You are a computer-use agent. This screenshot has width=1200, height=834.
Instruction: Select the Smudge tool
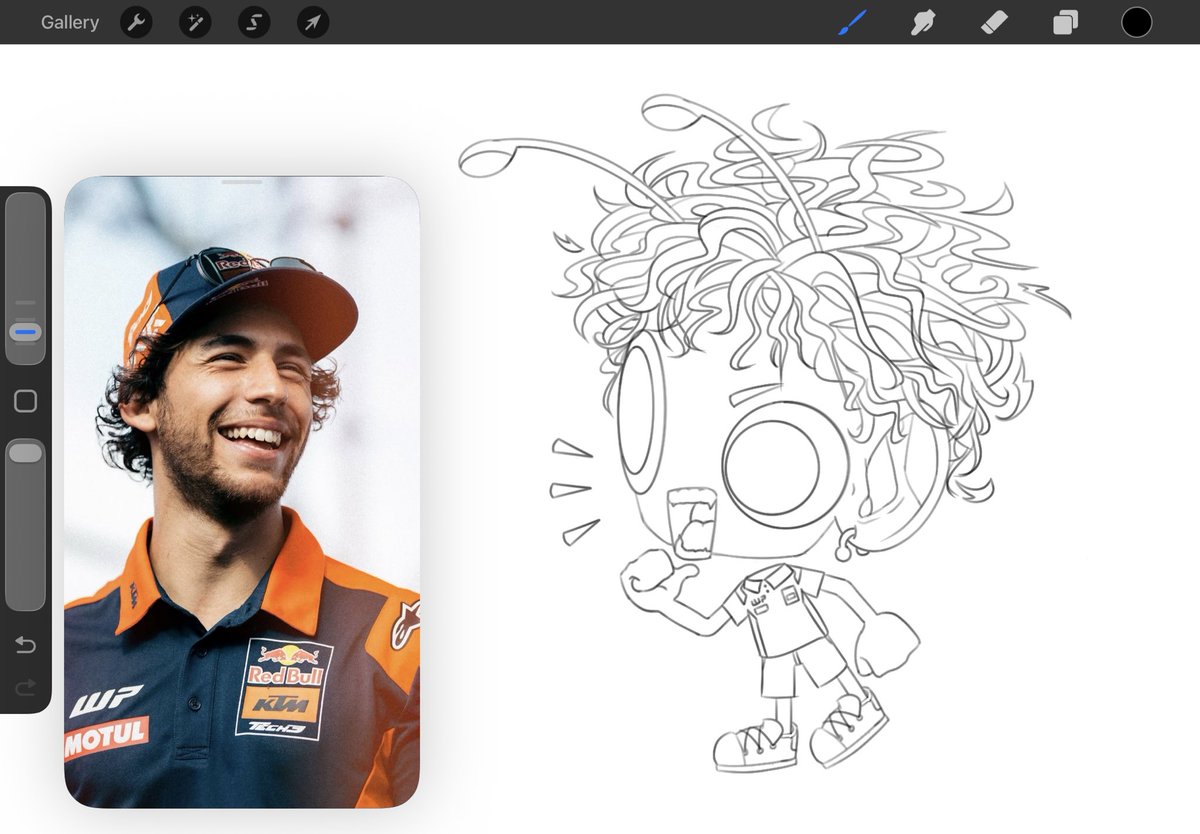(x=923, y=22)
